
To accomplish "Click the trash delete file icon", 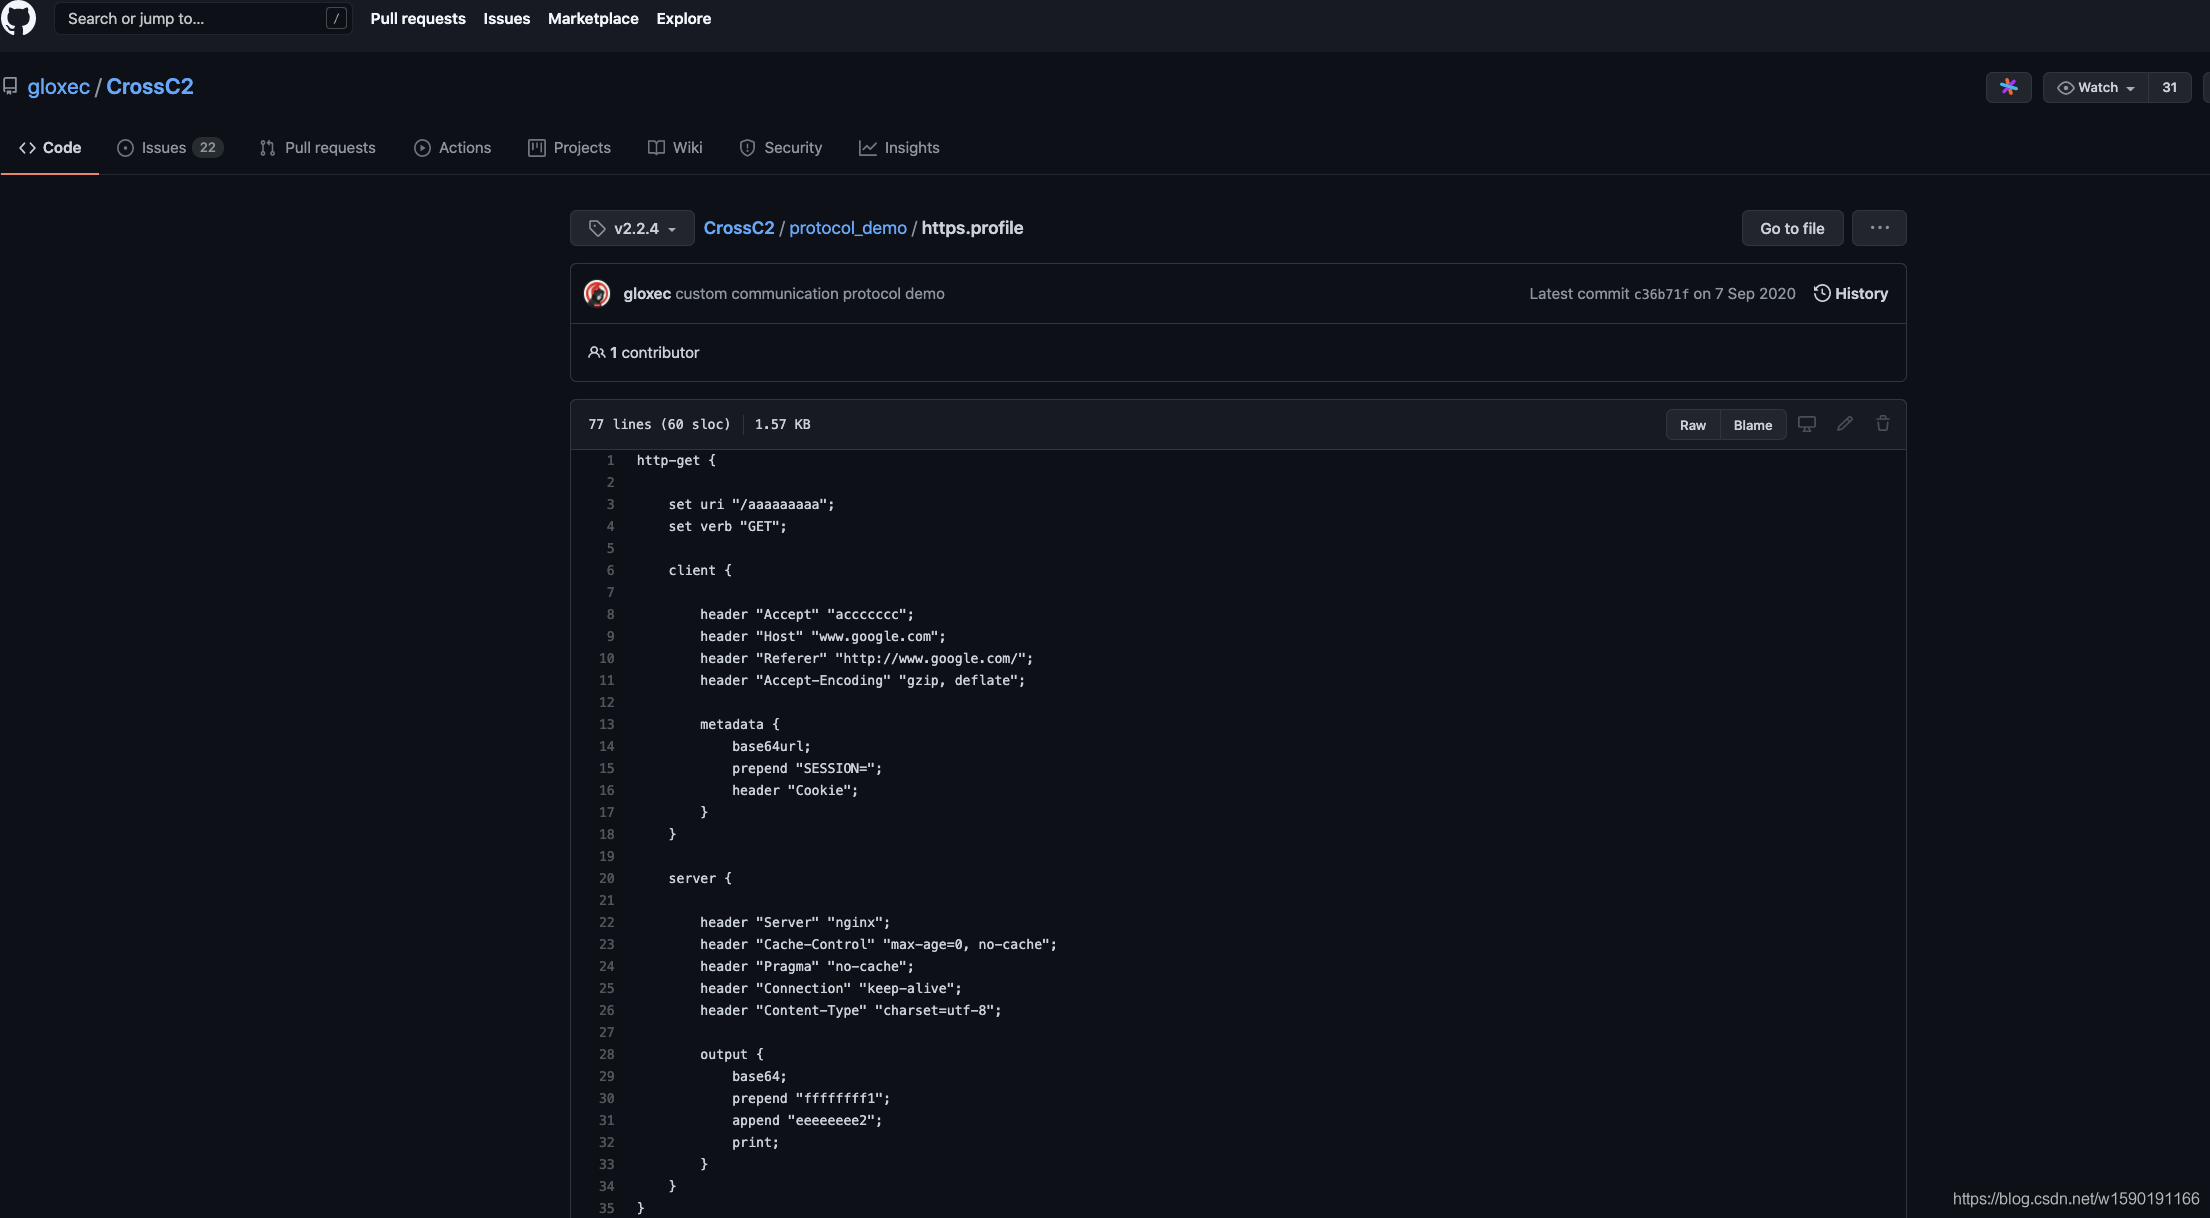I will coord(1883,424).
